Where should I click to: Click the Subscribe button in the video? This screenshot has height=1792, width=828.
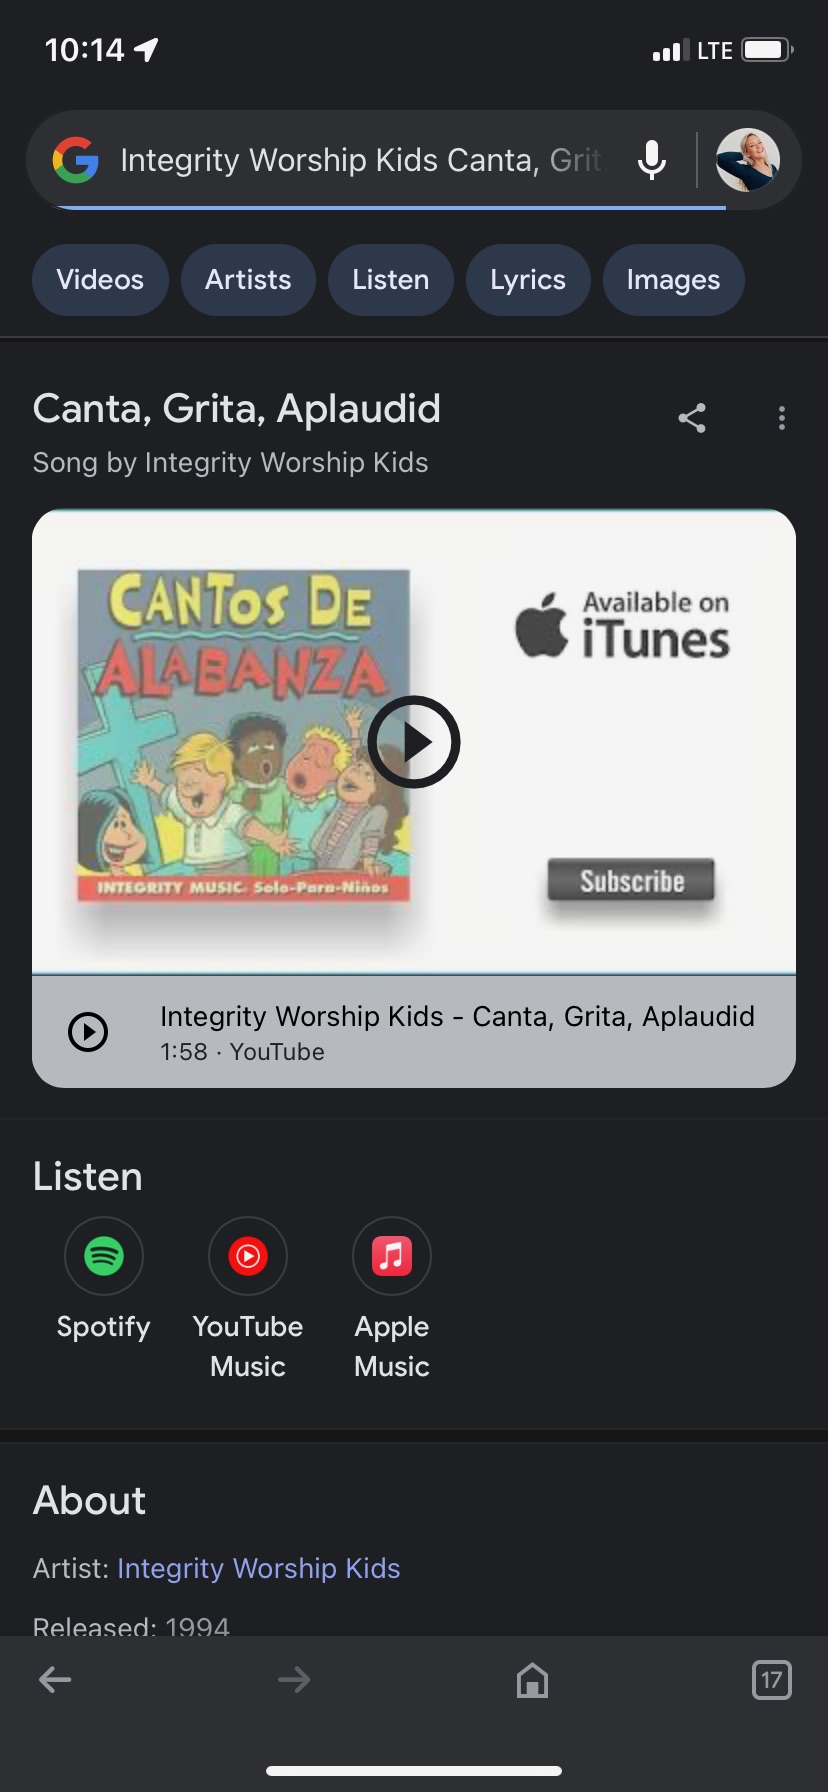pos(631,881)
